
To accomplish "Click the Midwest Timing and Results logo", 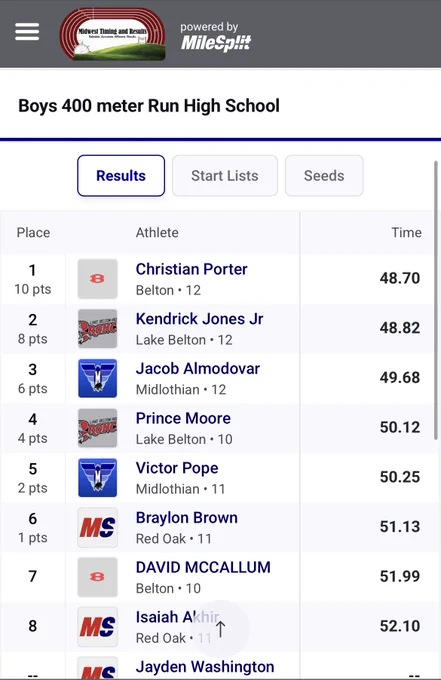I will point(112,33).
